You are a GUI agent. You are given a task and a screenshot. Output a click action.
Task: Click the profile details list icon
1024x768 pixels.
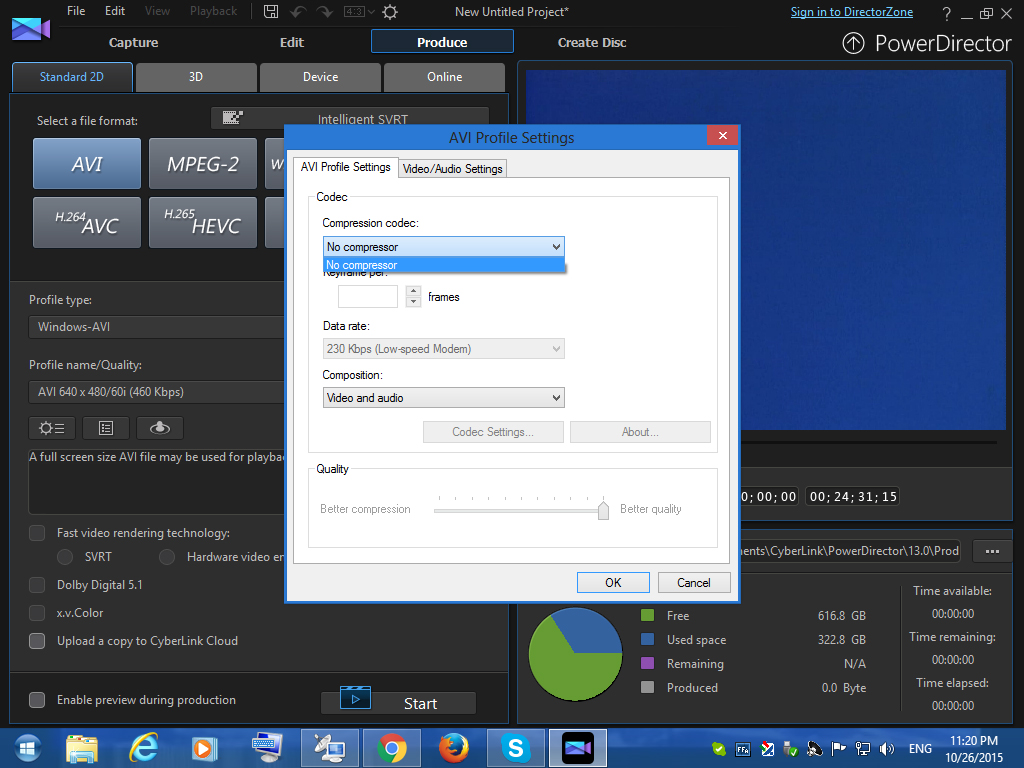pos(106,428)
